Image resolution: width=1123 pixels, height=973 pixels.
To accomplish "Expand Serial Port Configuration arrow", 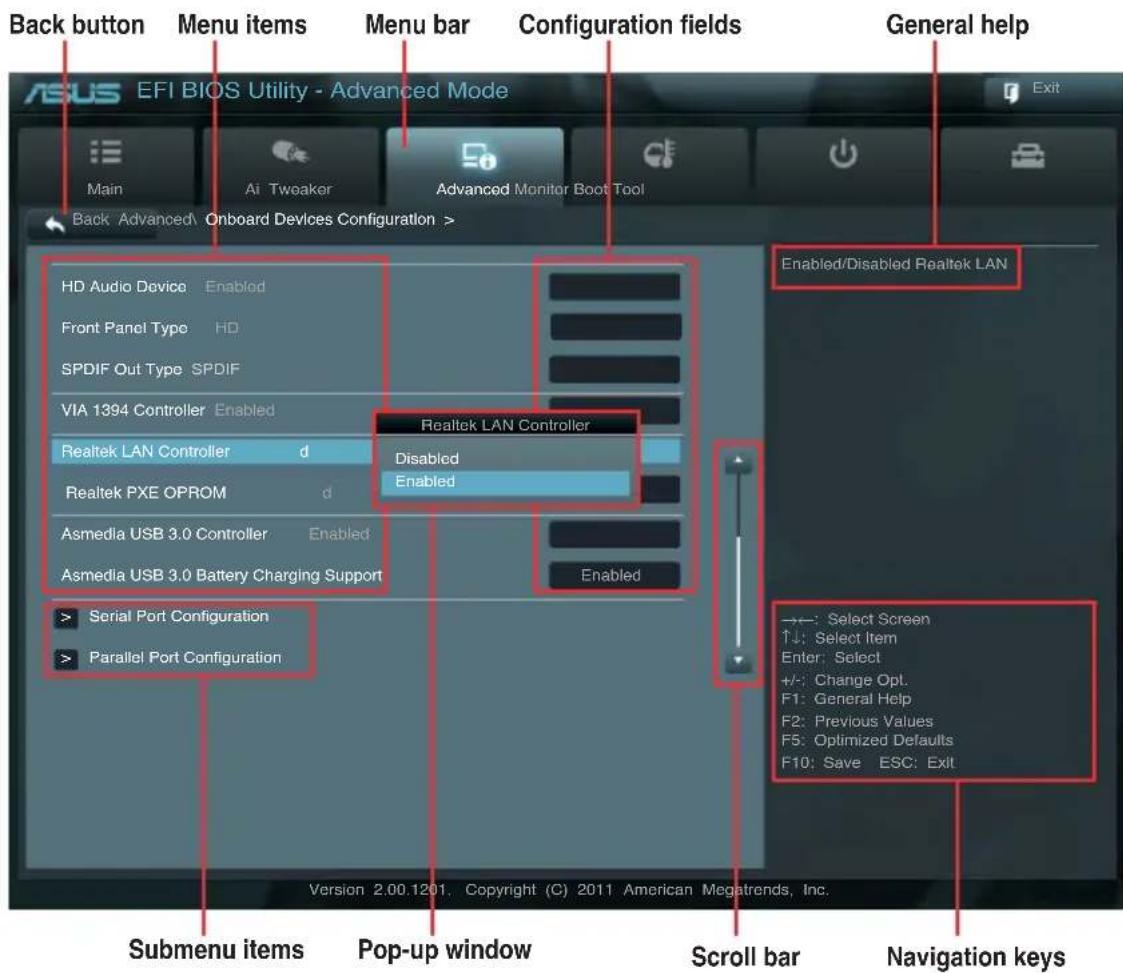I will [x=67, y=617].
